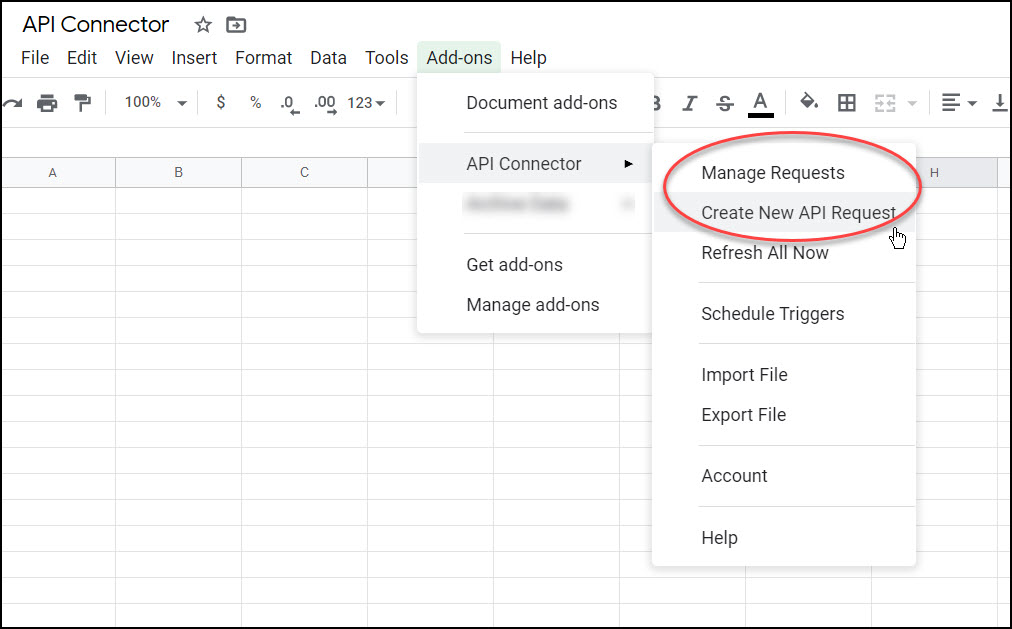Viewport: 1012px width, 629px height.
Task: Pick text color with underlined A
Action: point(760,103)
